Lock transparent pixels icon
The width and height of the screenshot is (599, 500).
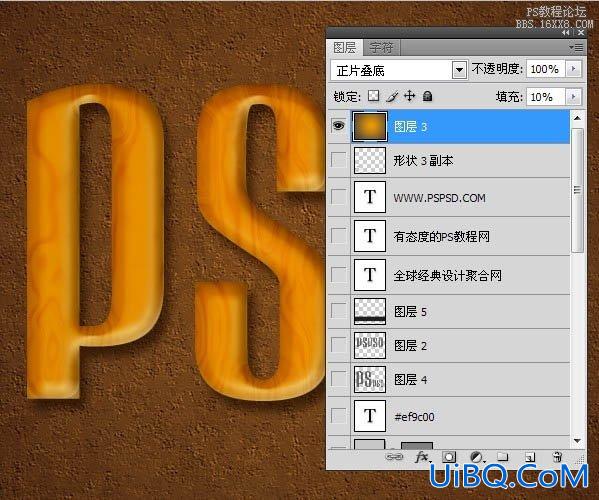point(373,96)
